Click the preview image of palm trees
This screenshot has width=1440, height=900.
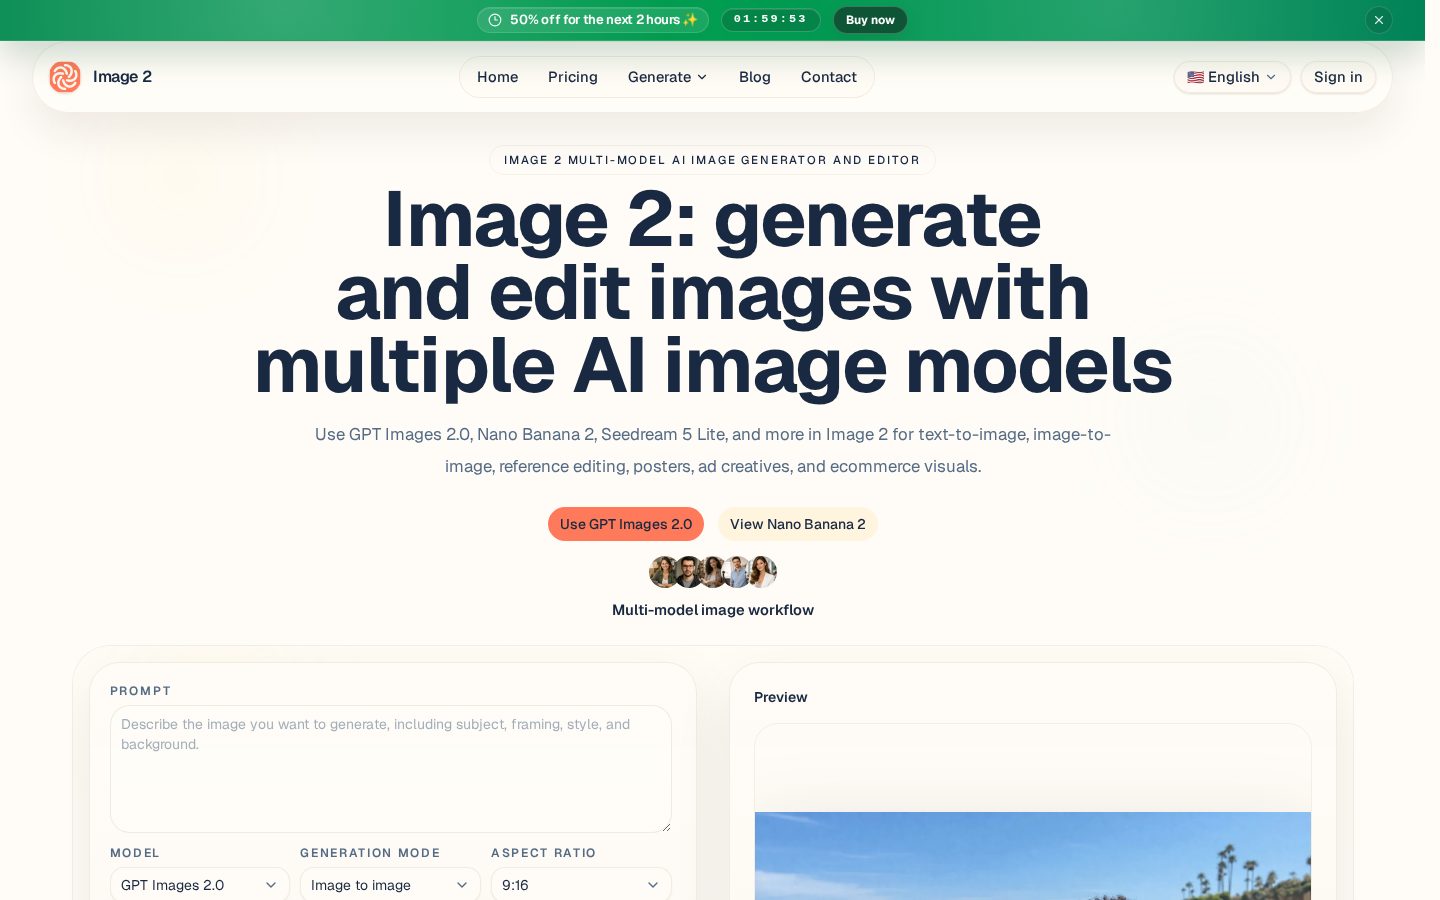pyautogui.click(x=1033, y=856)
